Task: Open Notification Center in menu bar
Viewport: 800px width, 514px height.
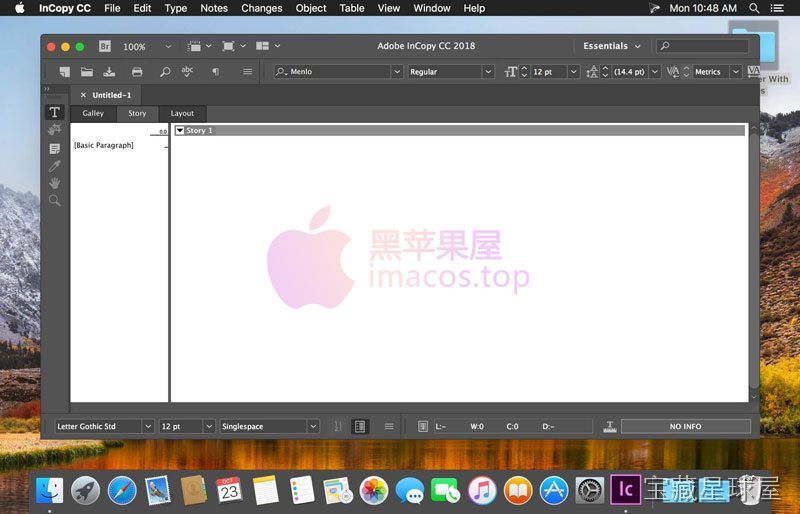Action: coord(777,8)
